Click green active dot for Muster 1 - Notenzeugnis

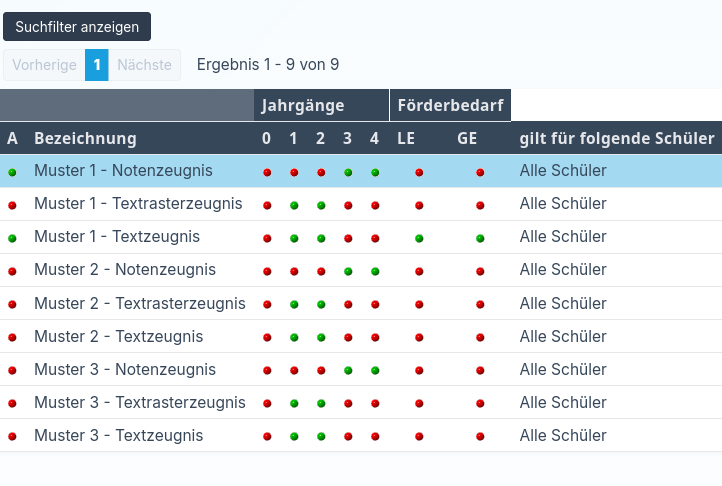click(x=12, y=172)
